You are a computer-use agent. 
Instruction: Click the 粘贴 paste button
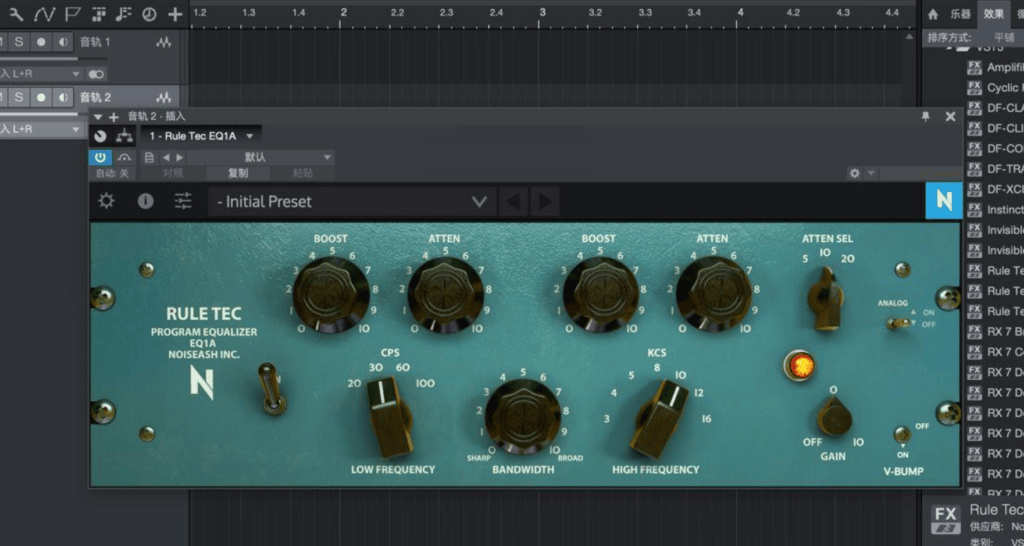tap(302, 173)
